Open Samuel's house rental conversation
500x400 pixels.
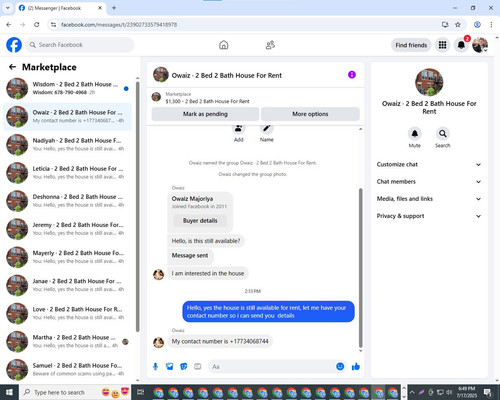(67, 369)
